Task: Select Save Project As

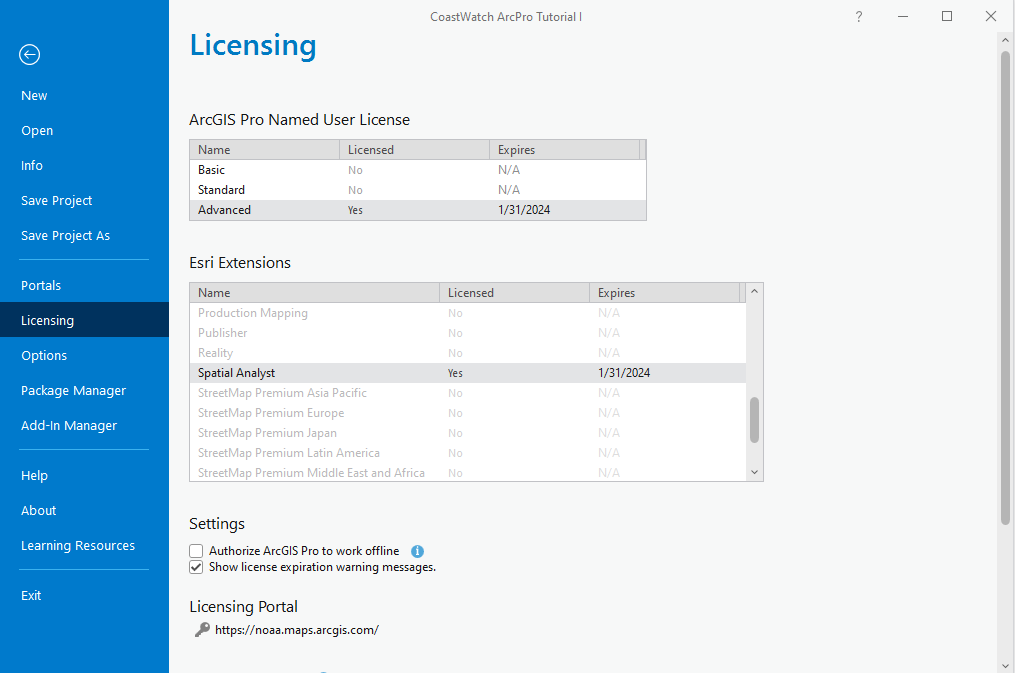Action: (65, 235)
